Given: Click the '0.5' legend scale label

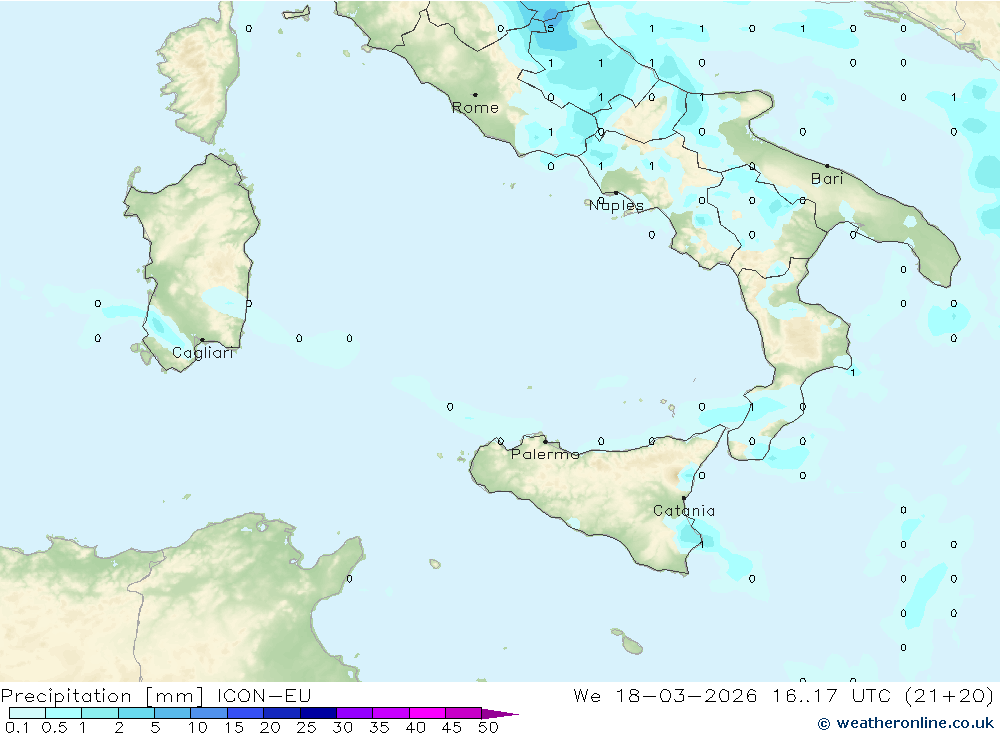Looking at the screenshot, I should [54, 727].
